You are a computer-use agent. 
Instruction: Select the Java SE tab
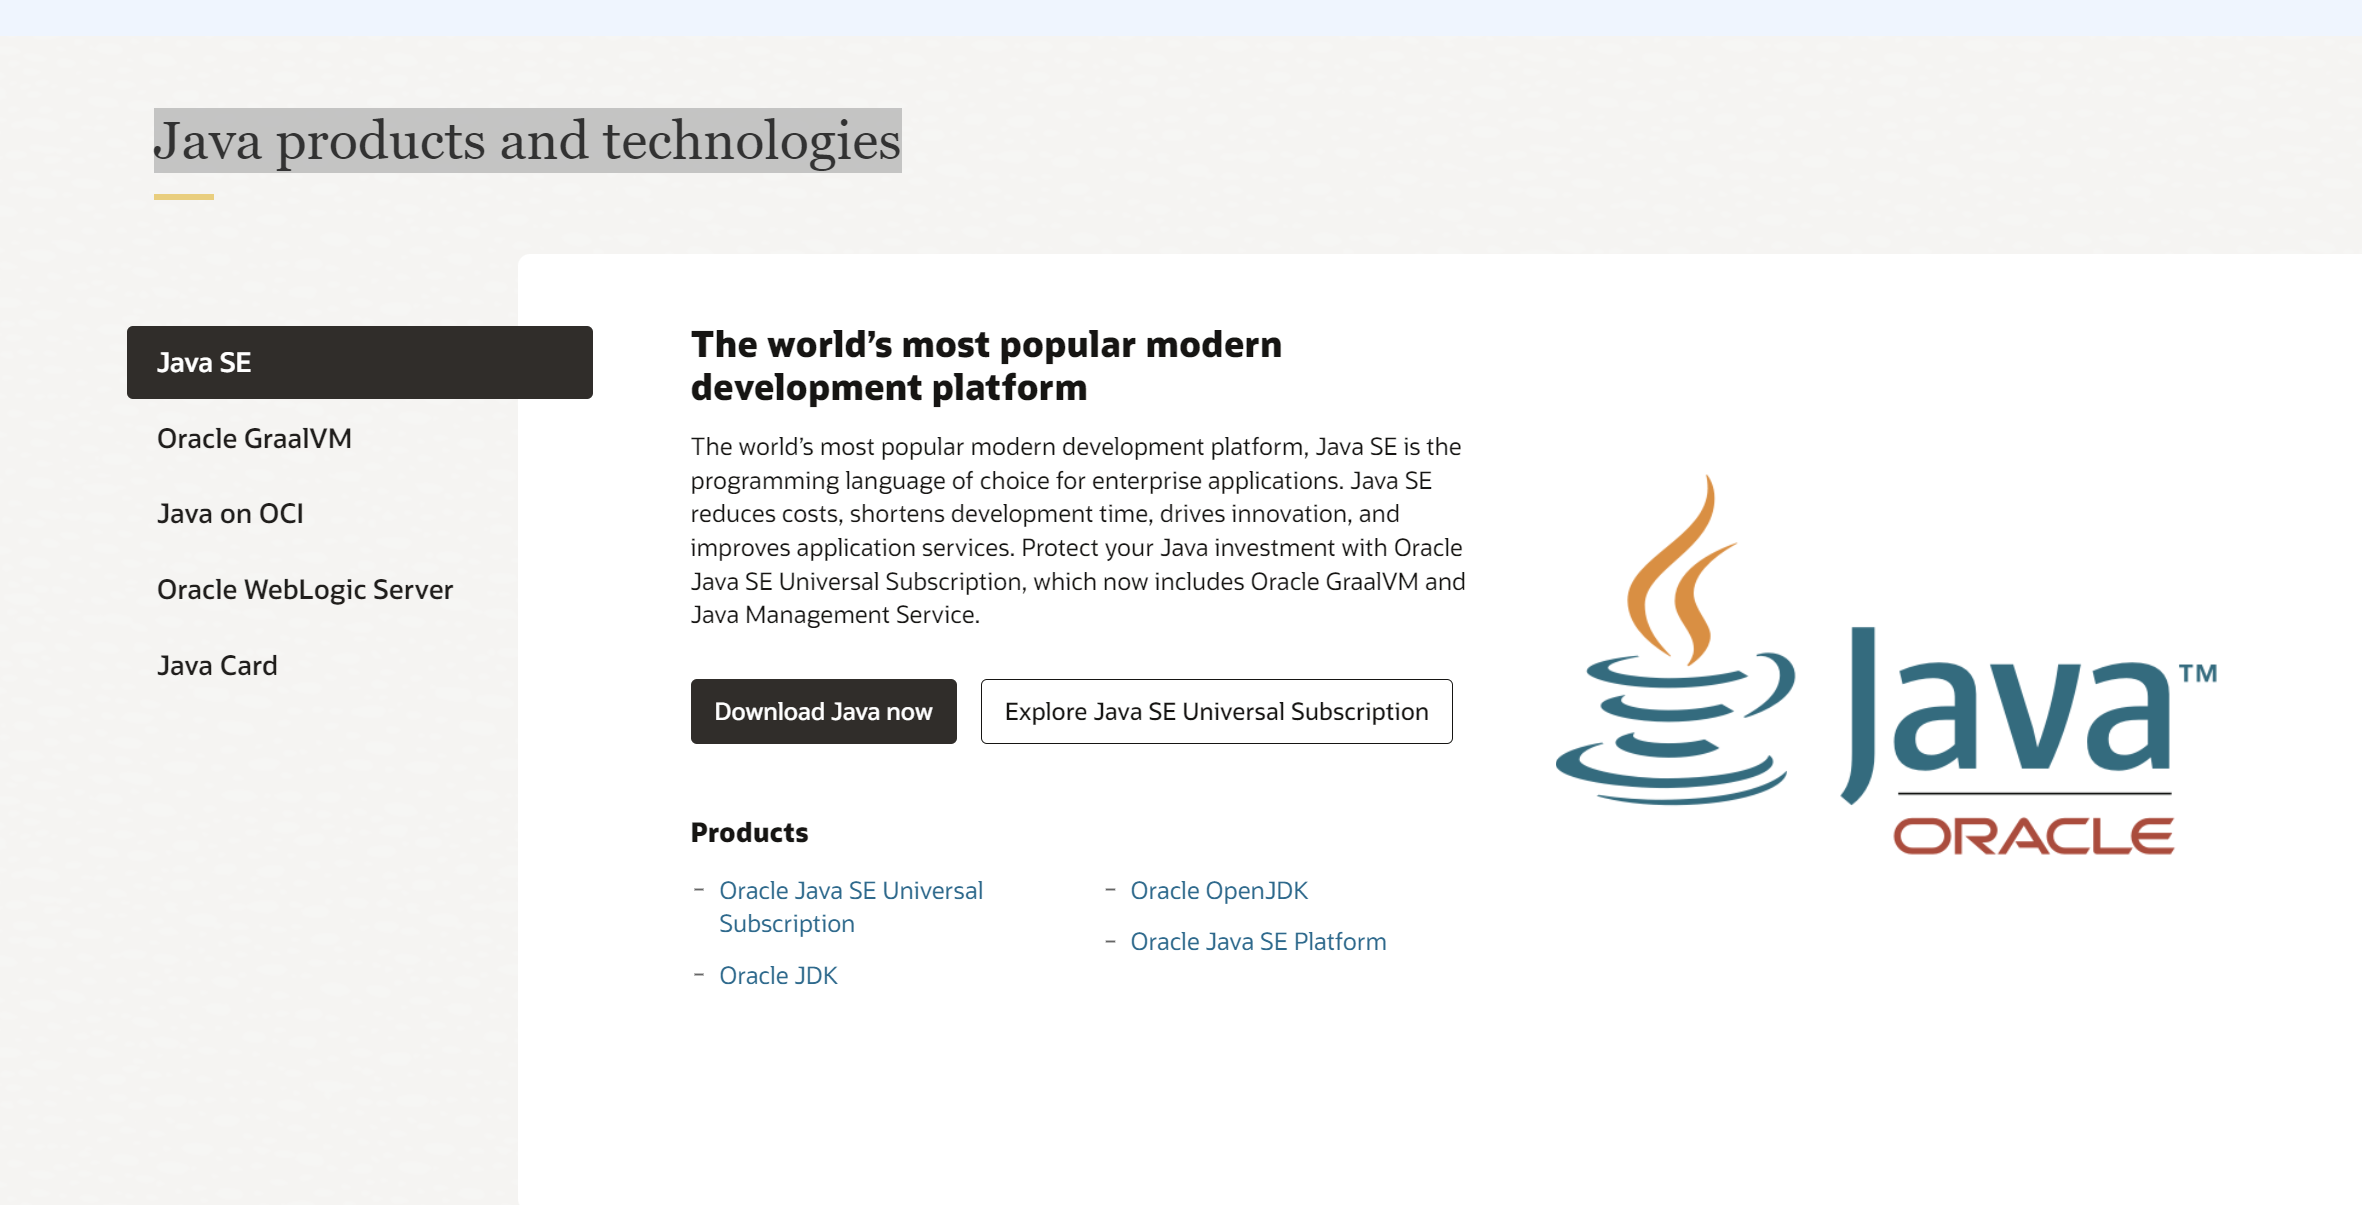coord(359,362)
